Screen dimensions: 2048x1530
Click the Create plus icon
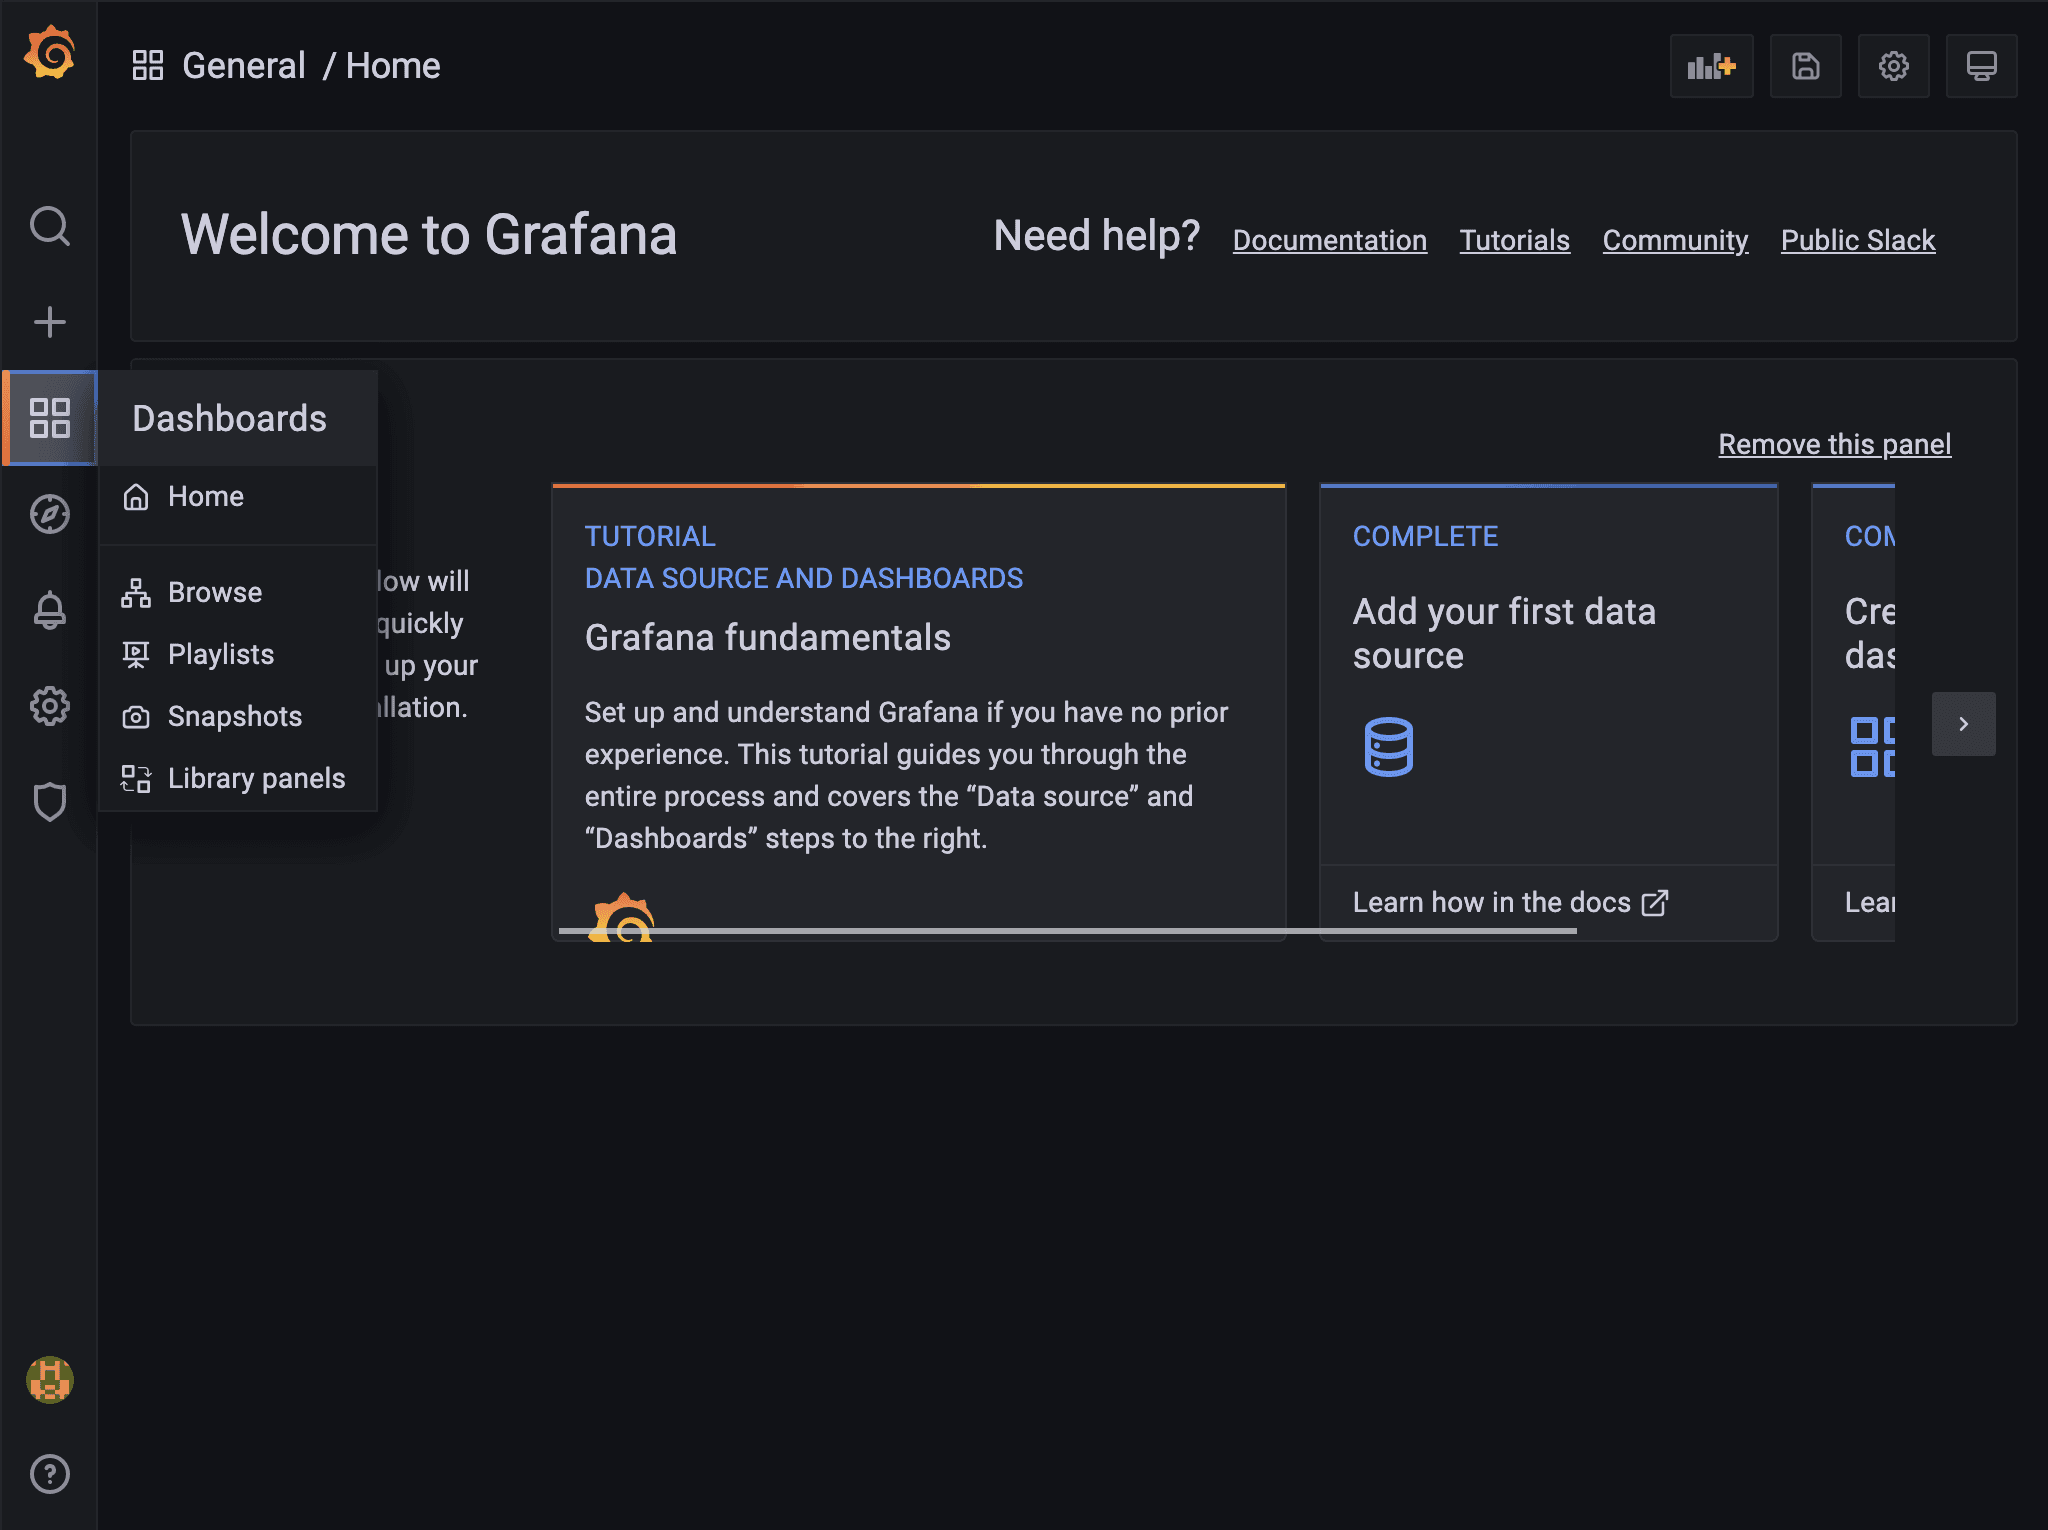[x=49, y=322]
